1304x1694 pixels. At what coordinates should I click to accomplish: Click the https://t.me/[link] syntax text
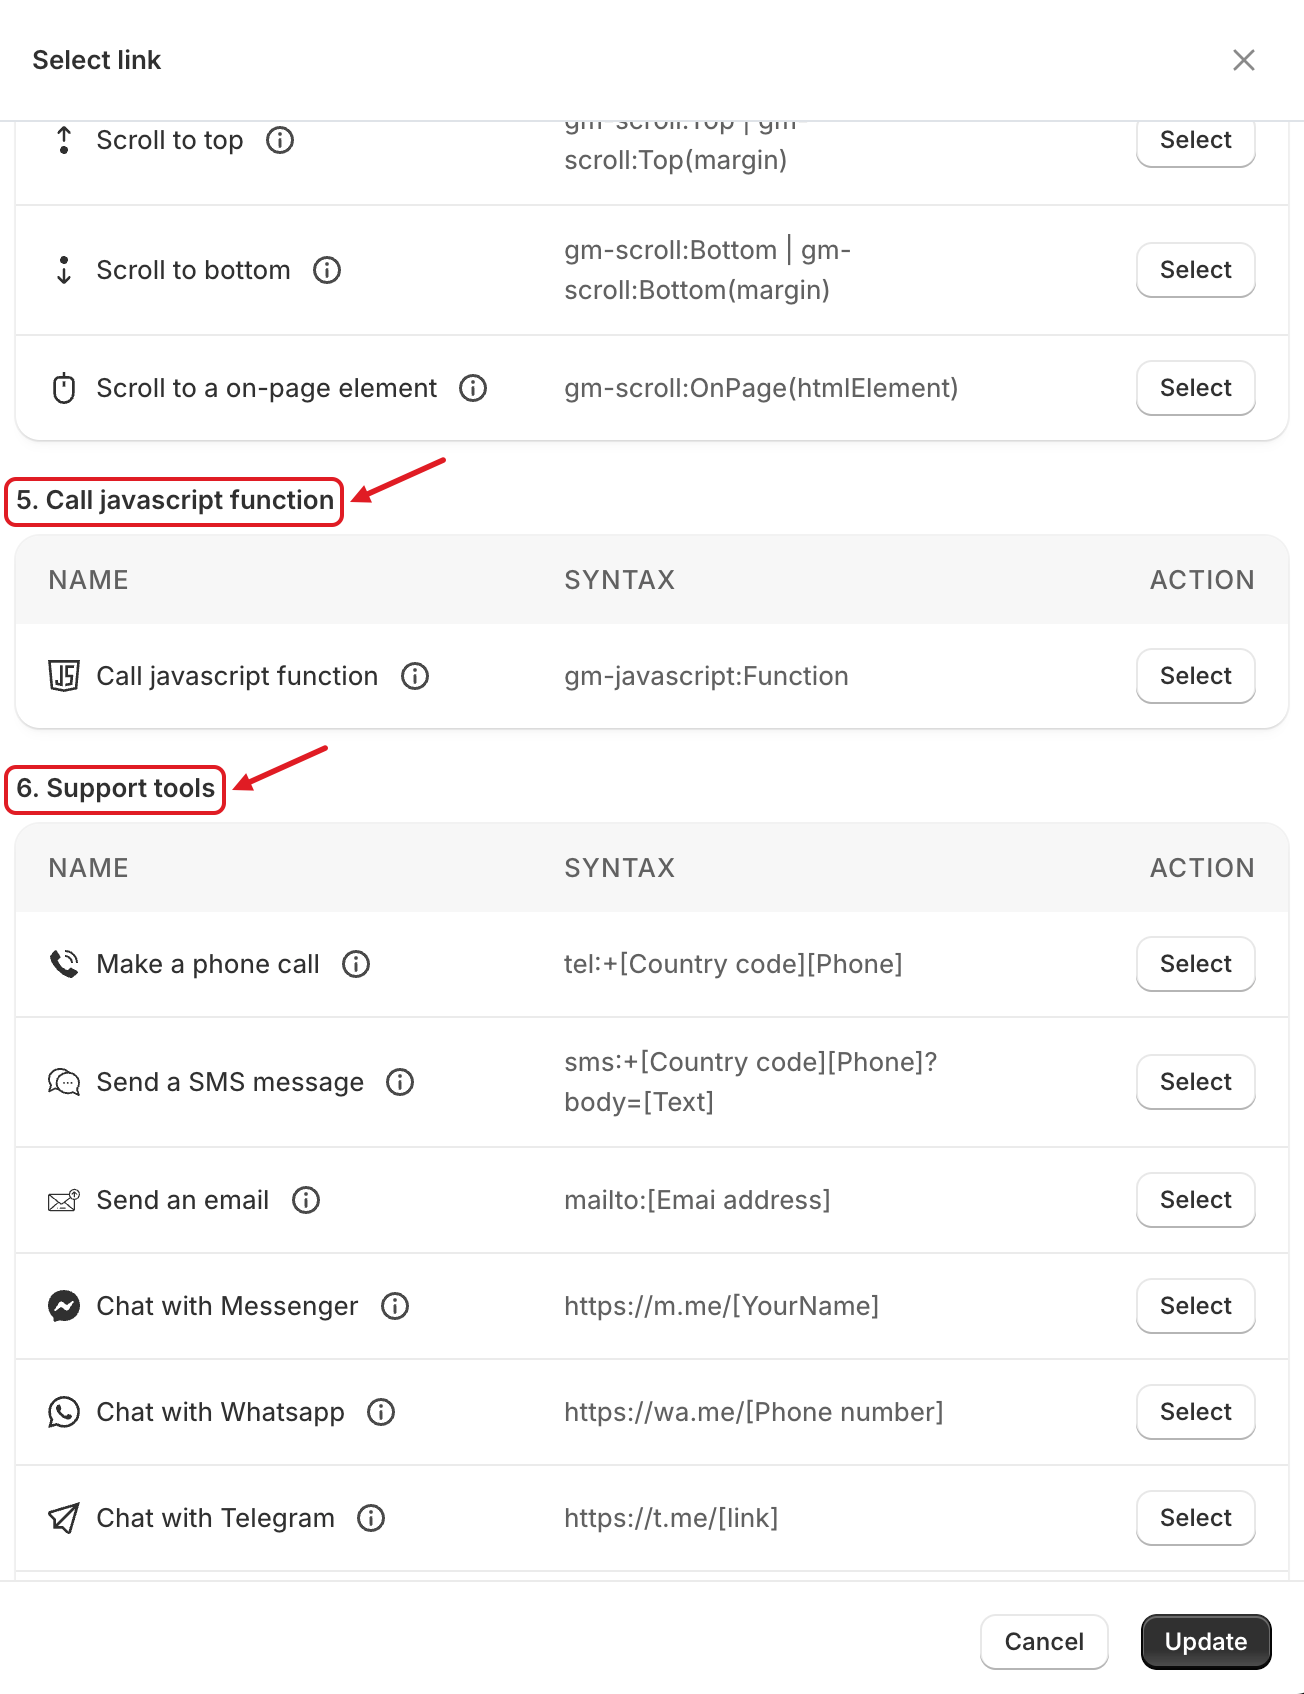coord(671,1518)
